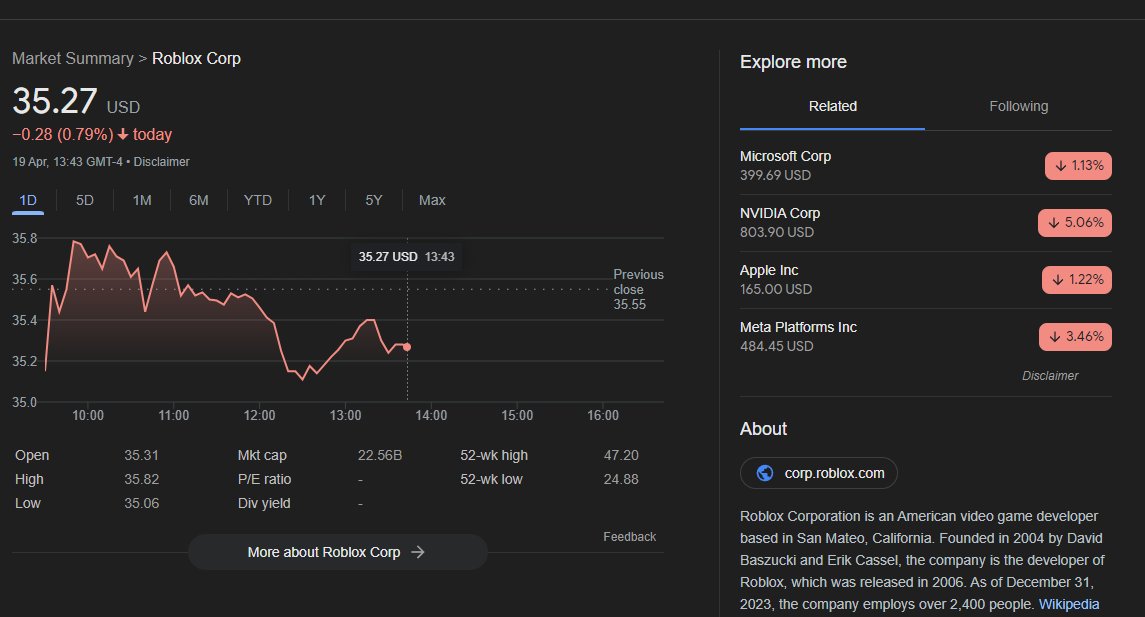Click the Mkt cap value 22.56B

[380, 456]
